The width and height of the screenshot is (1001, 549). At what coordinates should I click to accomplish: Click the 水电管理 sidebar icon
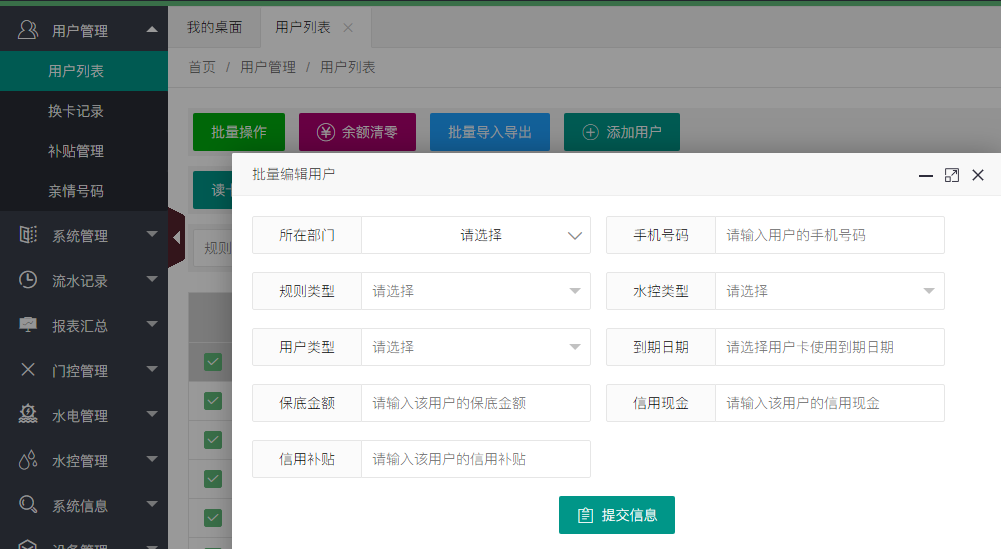tap(28, 415)
